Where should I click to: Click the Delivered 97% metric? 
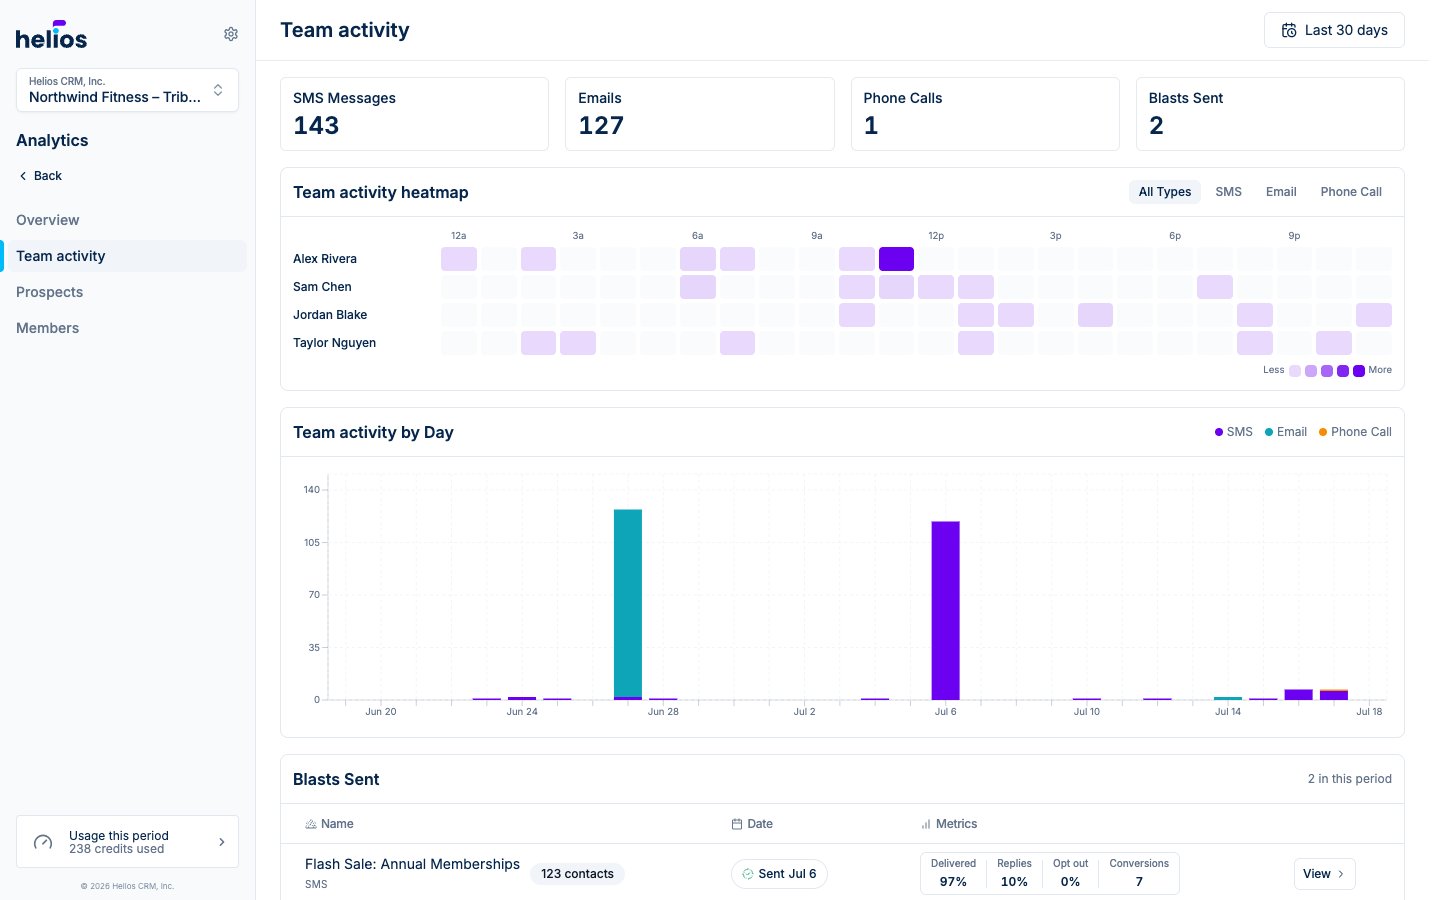click(953, 873)
